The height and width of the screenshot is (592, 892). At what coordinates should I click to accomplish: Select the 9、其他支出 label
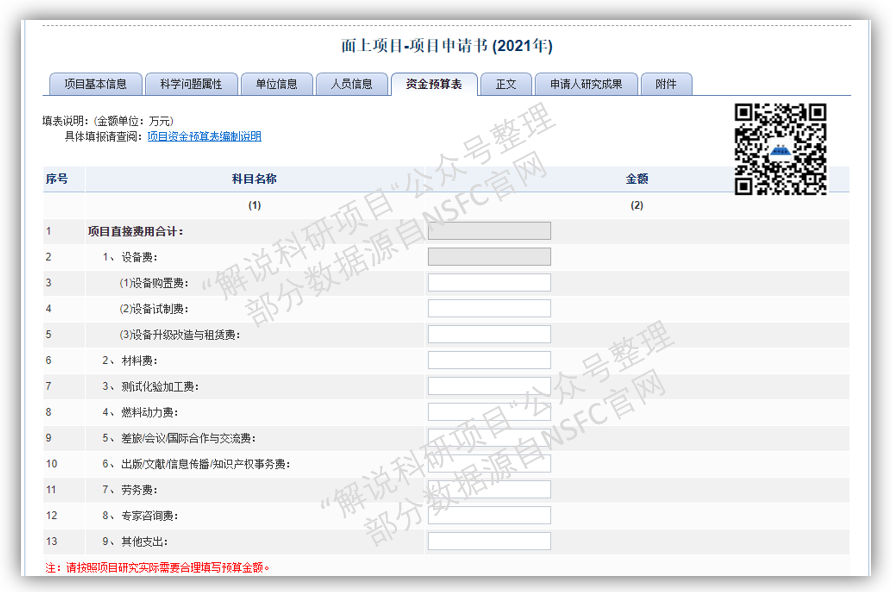pyautogui.click(x=135, y=542)
